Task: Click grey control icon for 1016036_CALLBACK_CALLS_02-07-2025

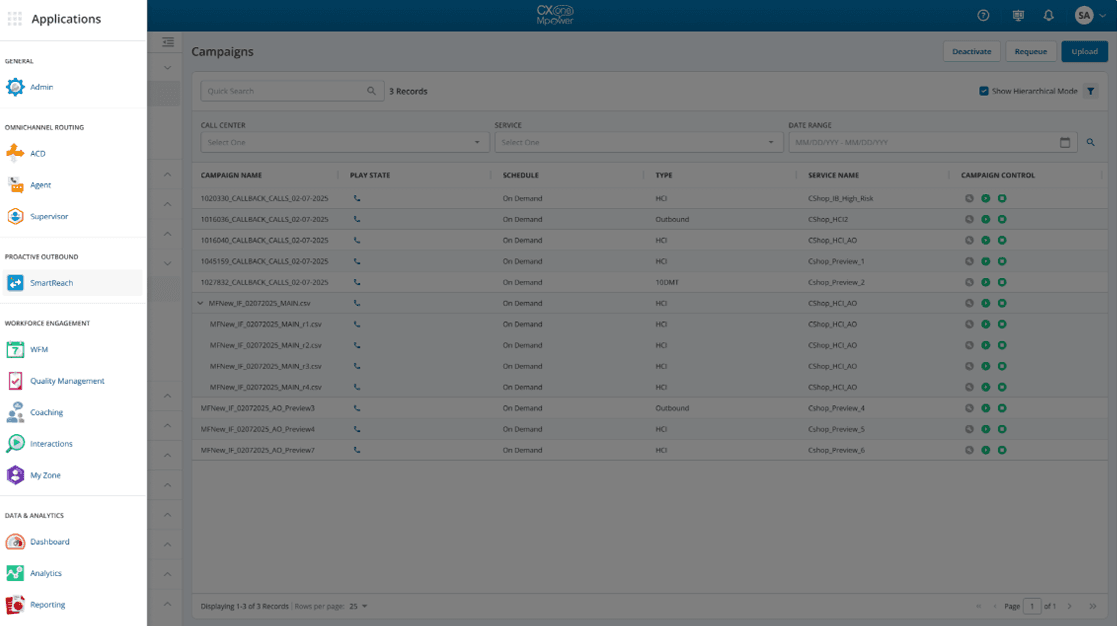Action: 970,219
